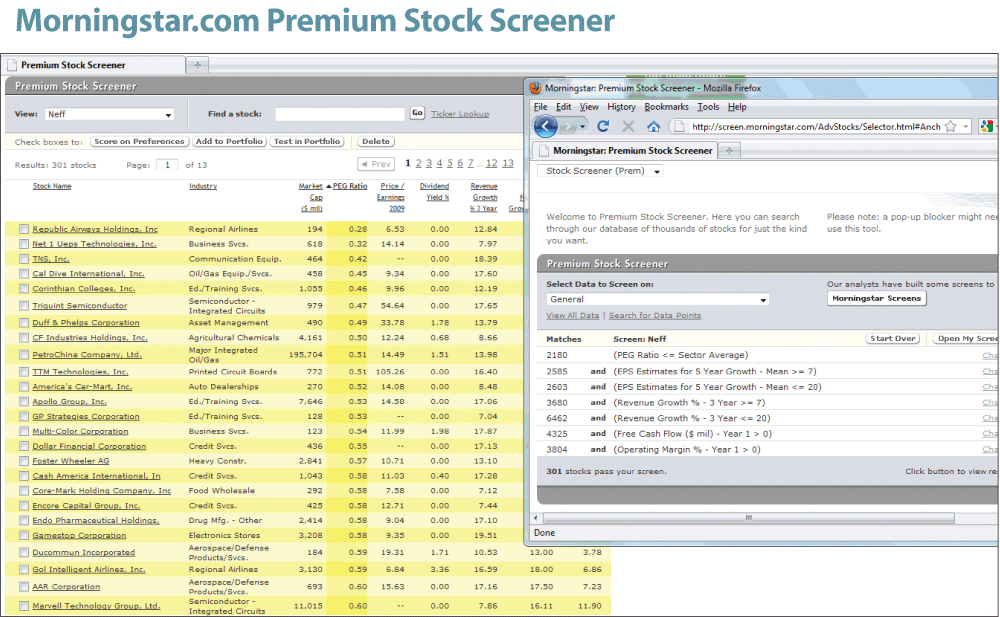Open the Firefox Bookmarks menu
The image size is (1000, 617).
point(666,107)
